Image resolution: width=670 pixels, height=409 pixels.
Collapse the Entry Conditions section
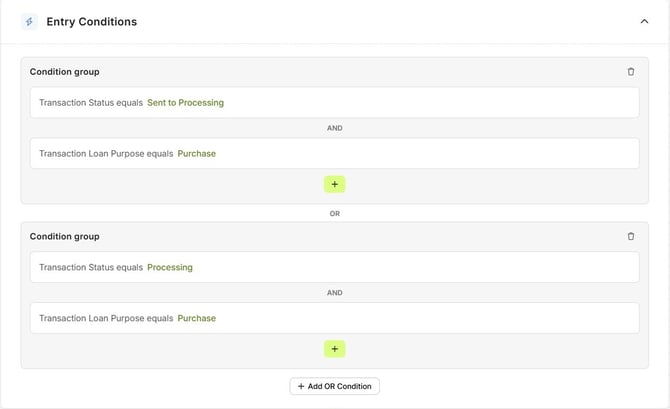click(644, 21)
